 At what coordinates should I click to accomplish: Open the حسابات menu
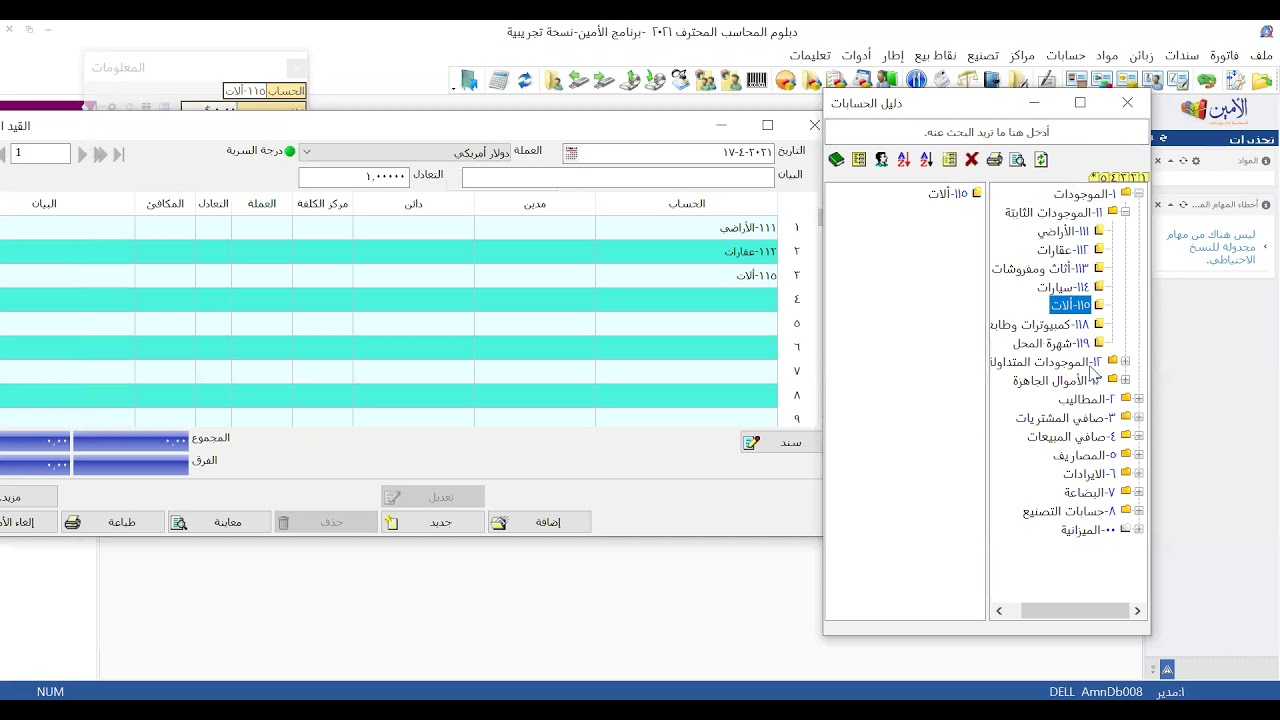click(x=1066, y=56)
